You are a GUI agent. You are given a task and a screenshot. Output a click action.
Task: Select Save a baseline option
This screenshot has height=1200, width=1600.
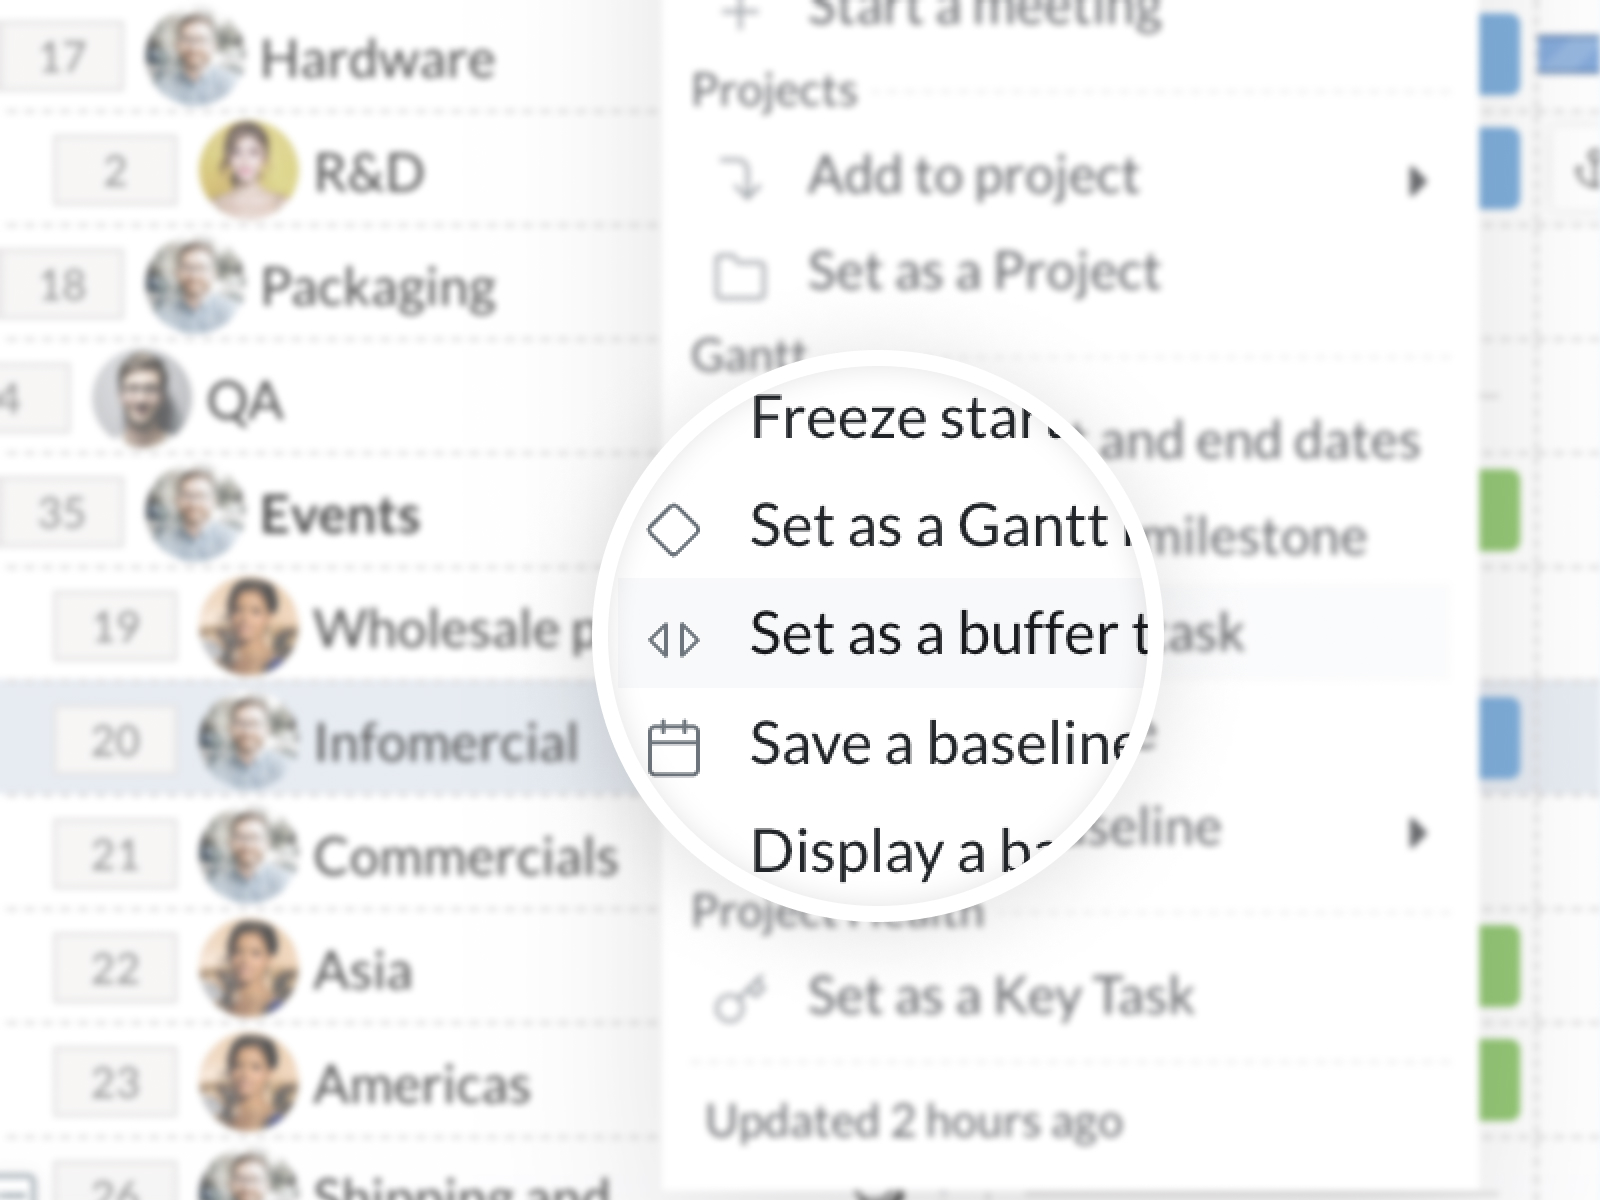point(940,743)
